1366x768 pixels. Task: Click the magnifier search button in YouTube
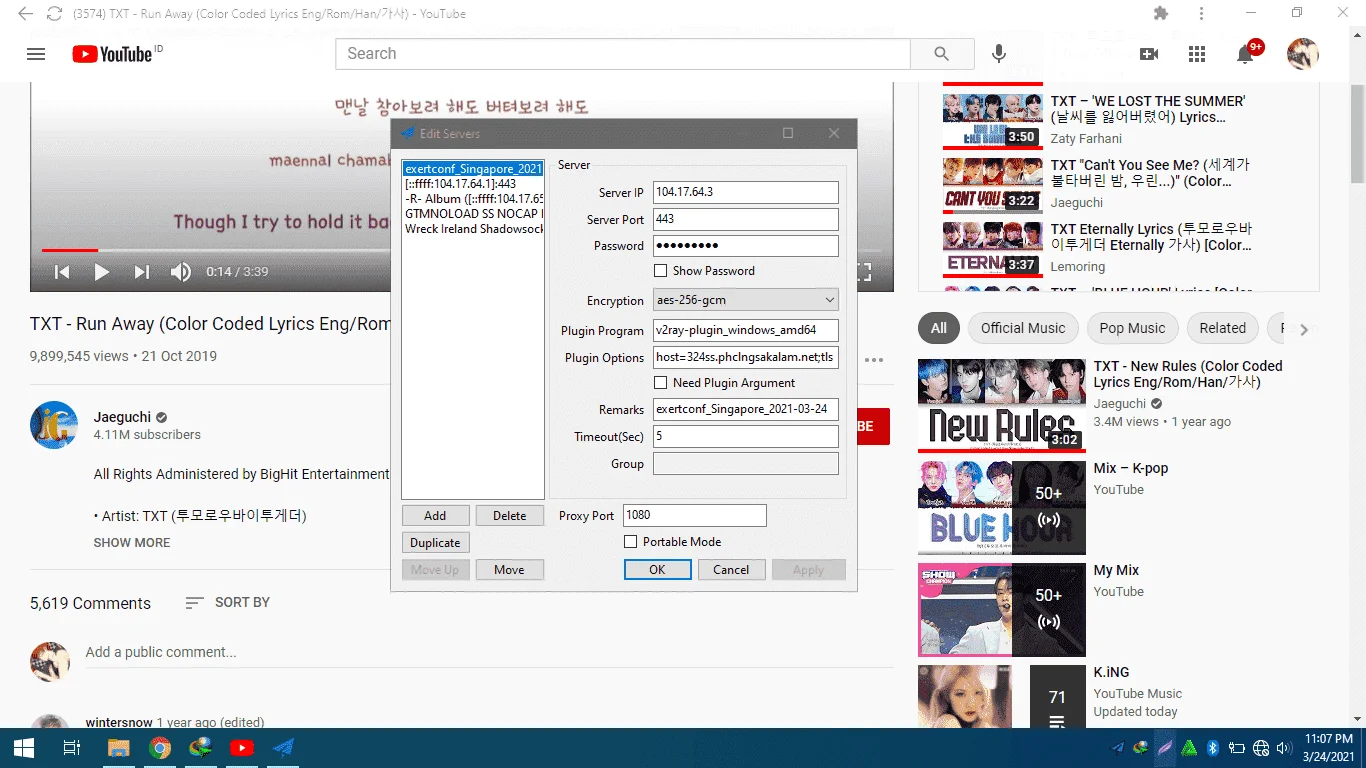click(942, 54)
